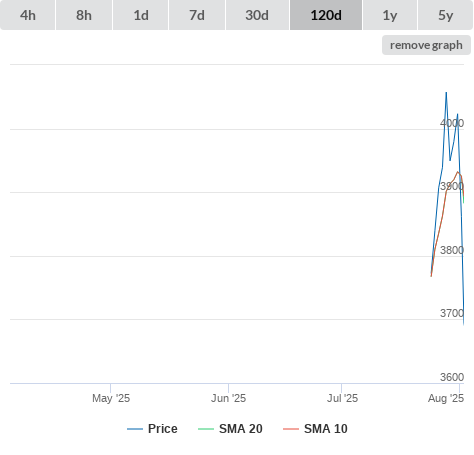474x455 pixels.
Task: Switch to the 8h time range
Action: click(x=84, y=15)
